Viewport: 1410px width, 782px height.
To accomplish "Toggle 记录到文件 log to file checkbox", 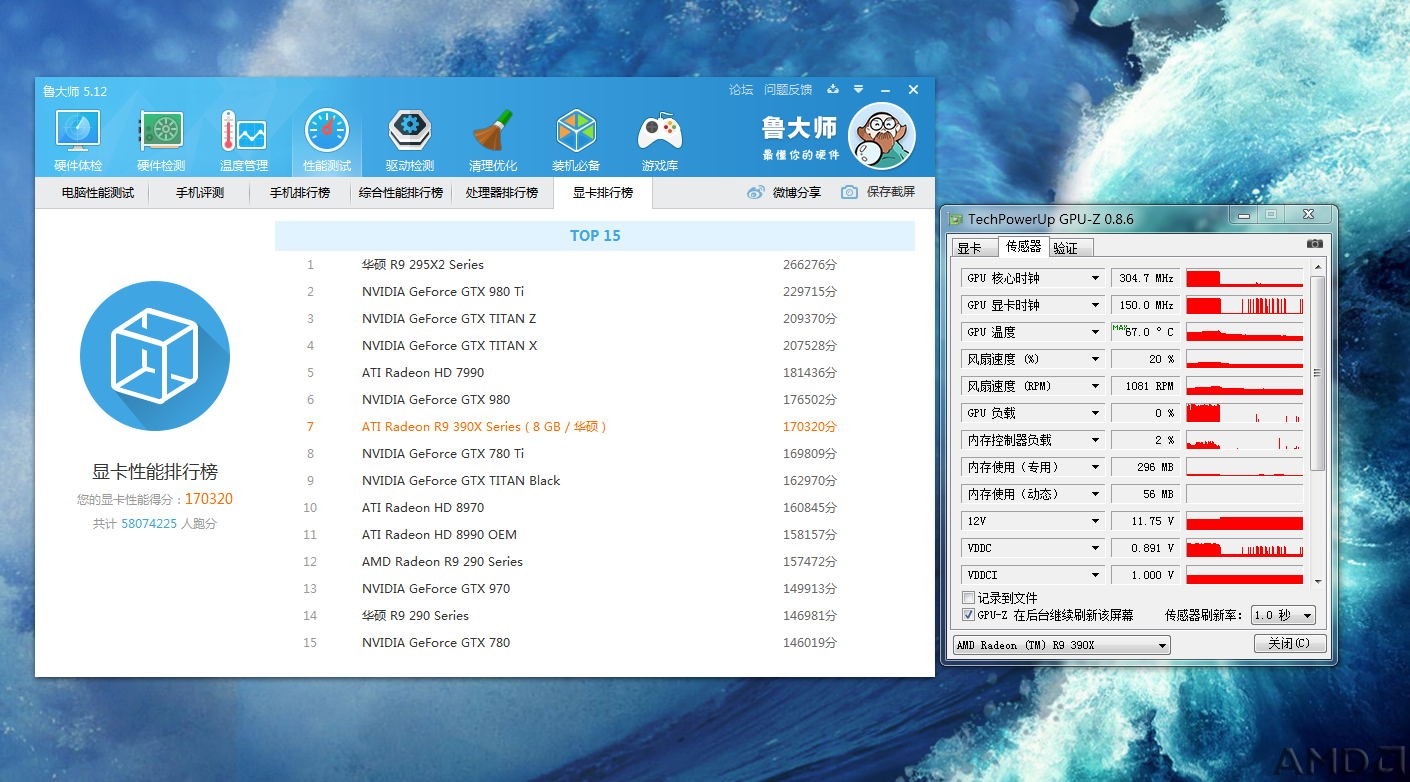I will pos(968,598).
